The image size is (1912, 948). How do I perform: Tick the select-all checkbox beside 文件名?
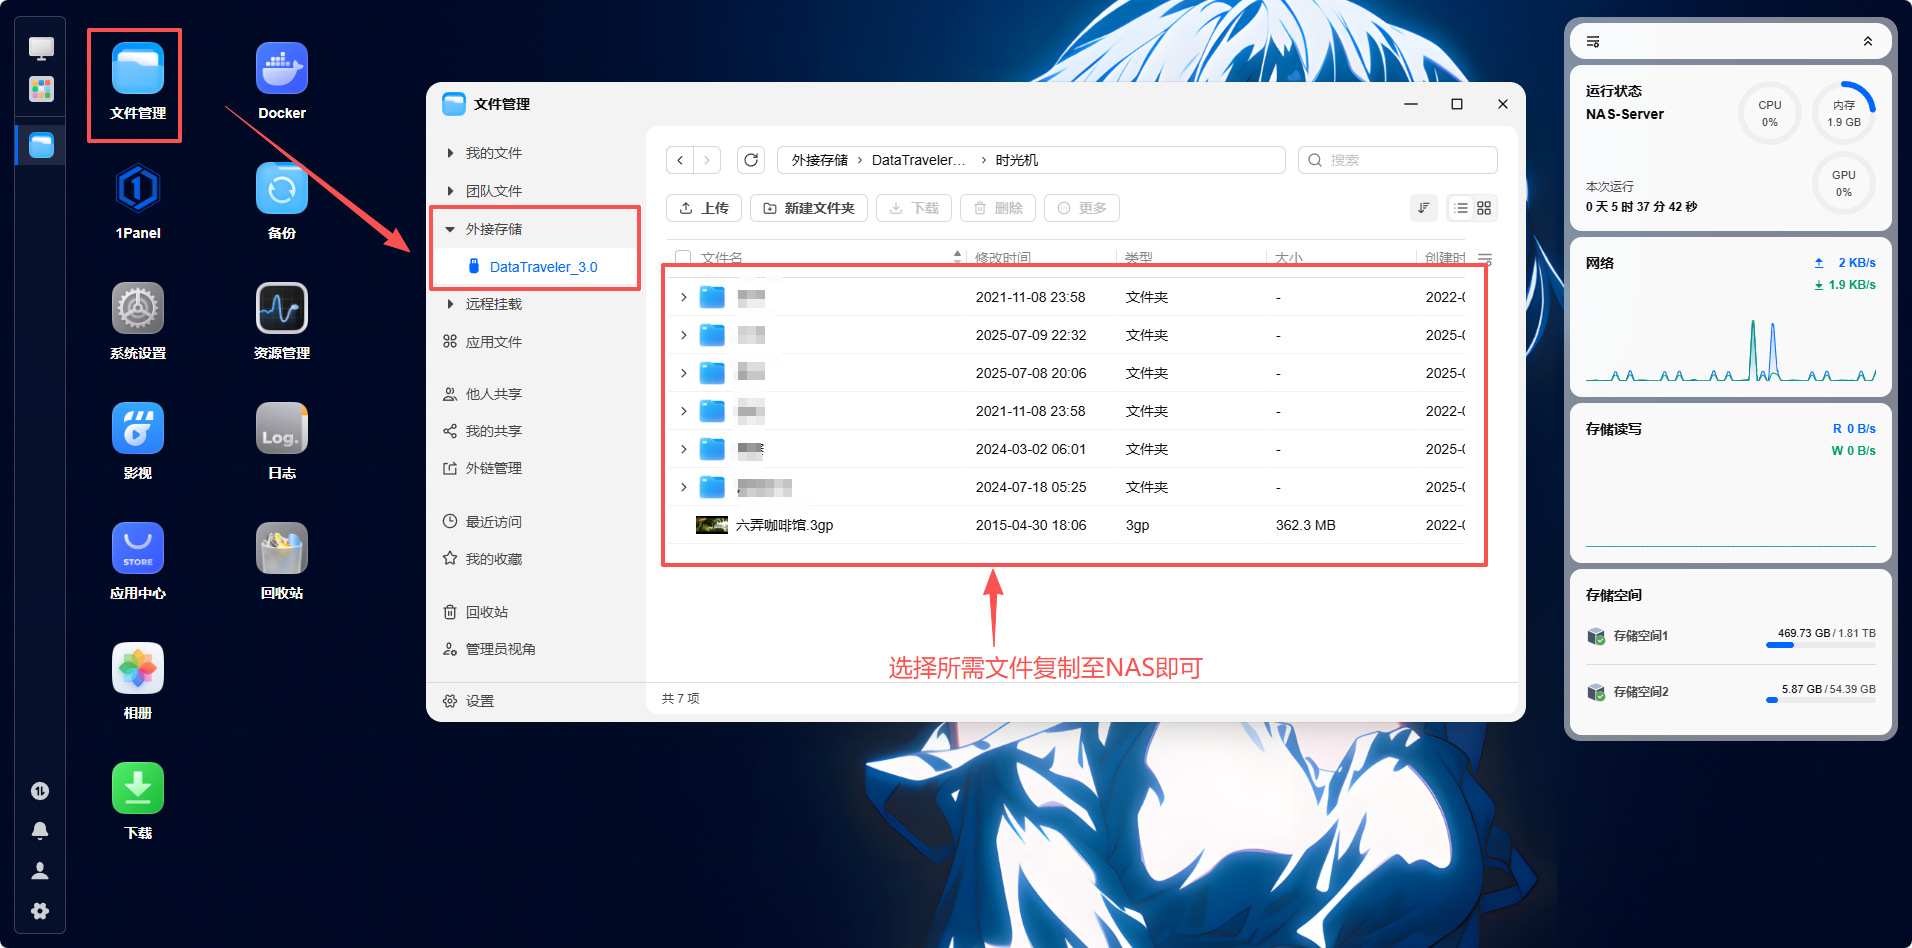coord(683,258)
